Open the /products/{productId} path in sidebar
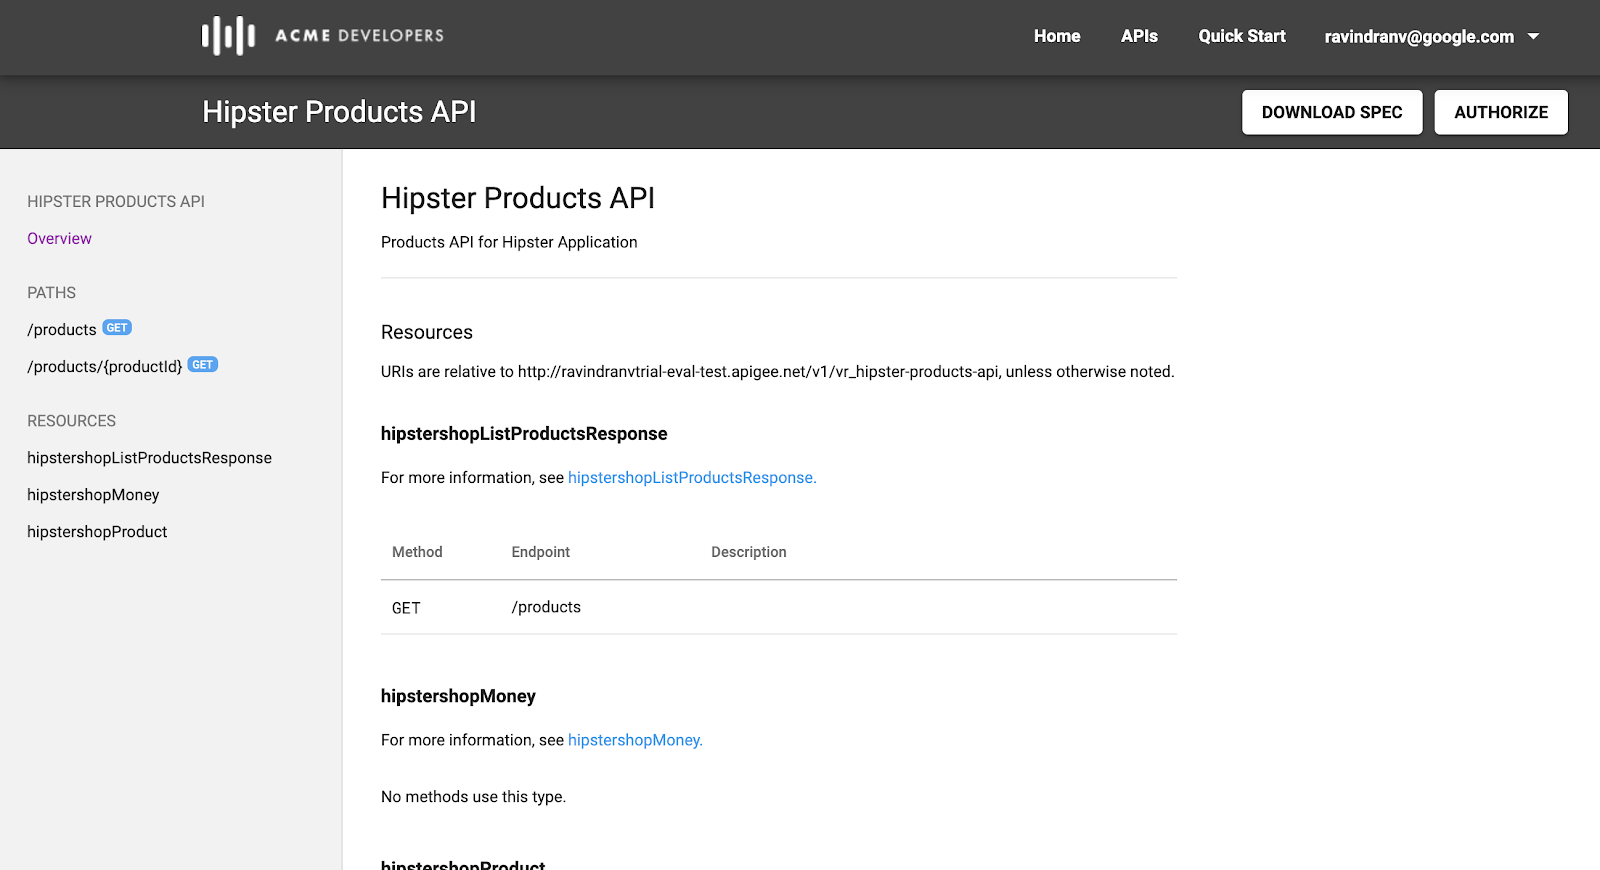This screenshot has height=870, width=1600. tap(105, 366)
